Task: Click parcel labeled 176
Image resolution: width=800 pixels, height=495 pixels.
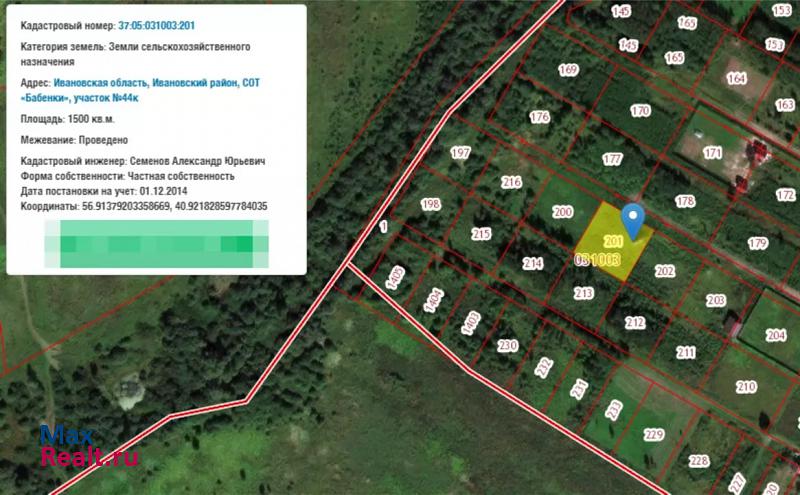Action: pyautogui.click(x=540, y=117)
